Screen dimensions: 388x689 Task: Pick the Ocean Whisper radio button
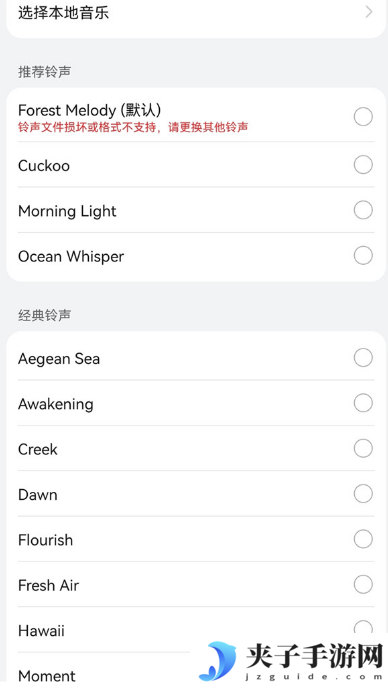363,255
